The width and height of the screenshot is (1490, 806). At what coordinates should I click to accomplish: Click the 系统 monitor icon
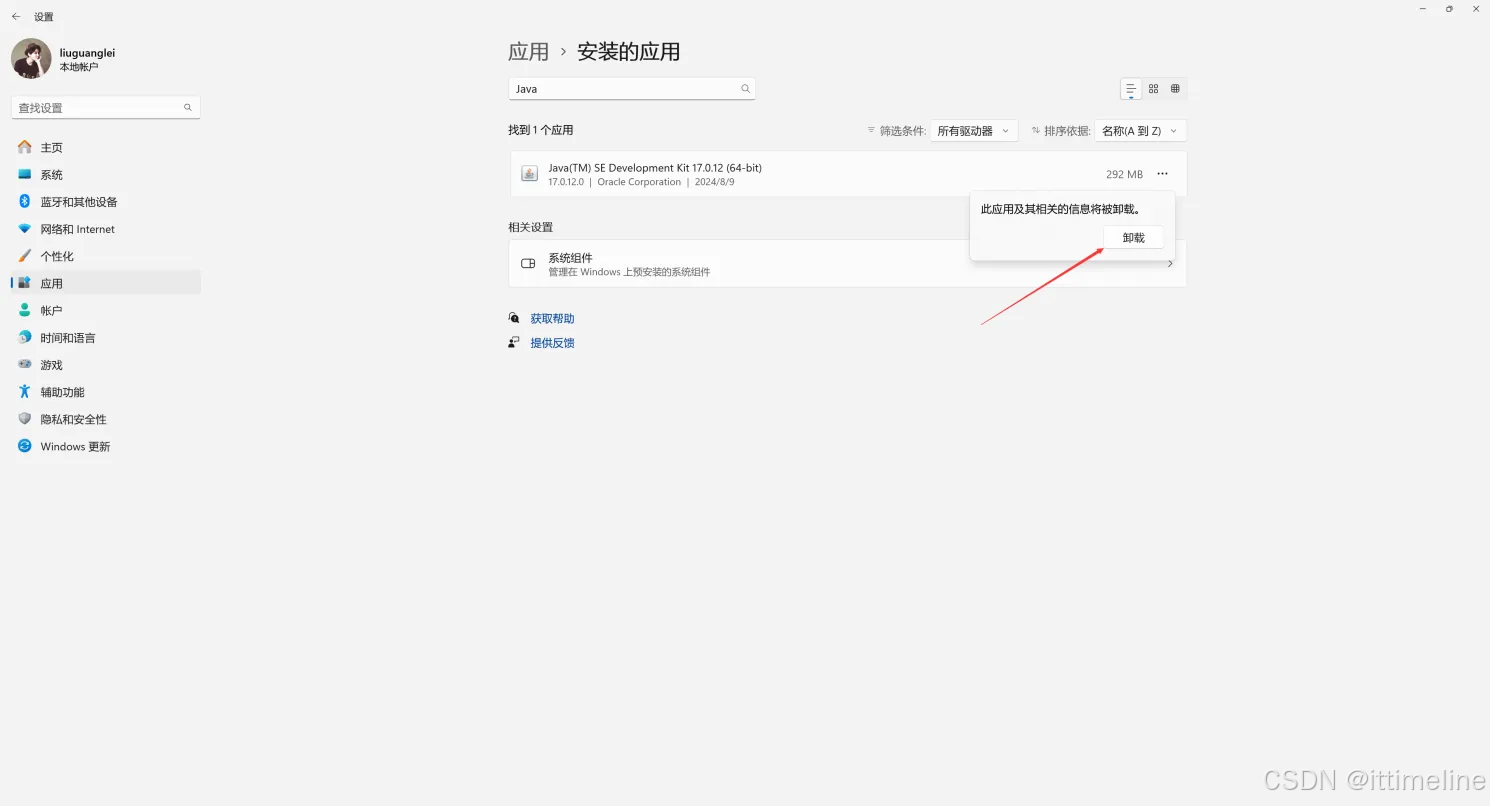point(25,174)
